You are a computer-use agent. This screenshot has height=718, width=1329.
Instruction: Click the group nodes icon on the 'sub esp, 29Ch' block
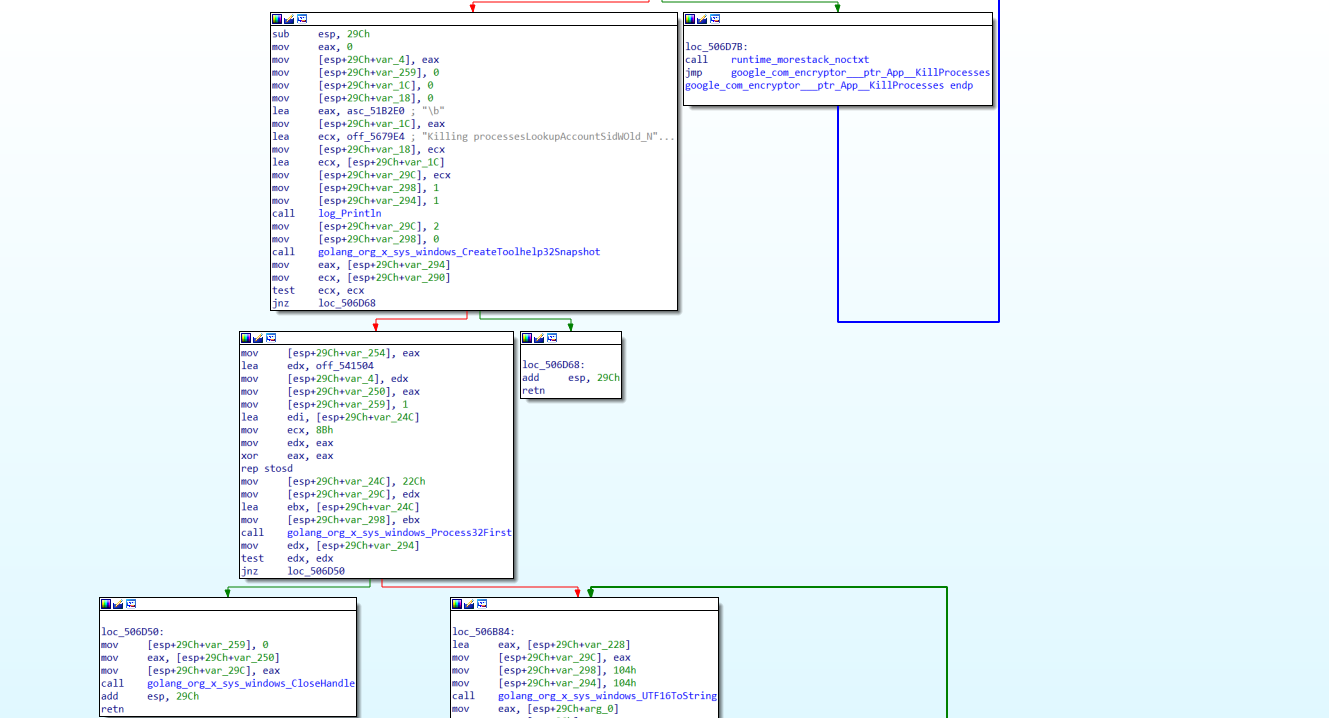[x=302, y=19]
